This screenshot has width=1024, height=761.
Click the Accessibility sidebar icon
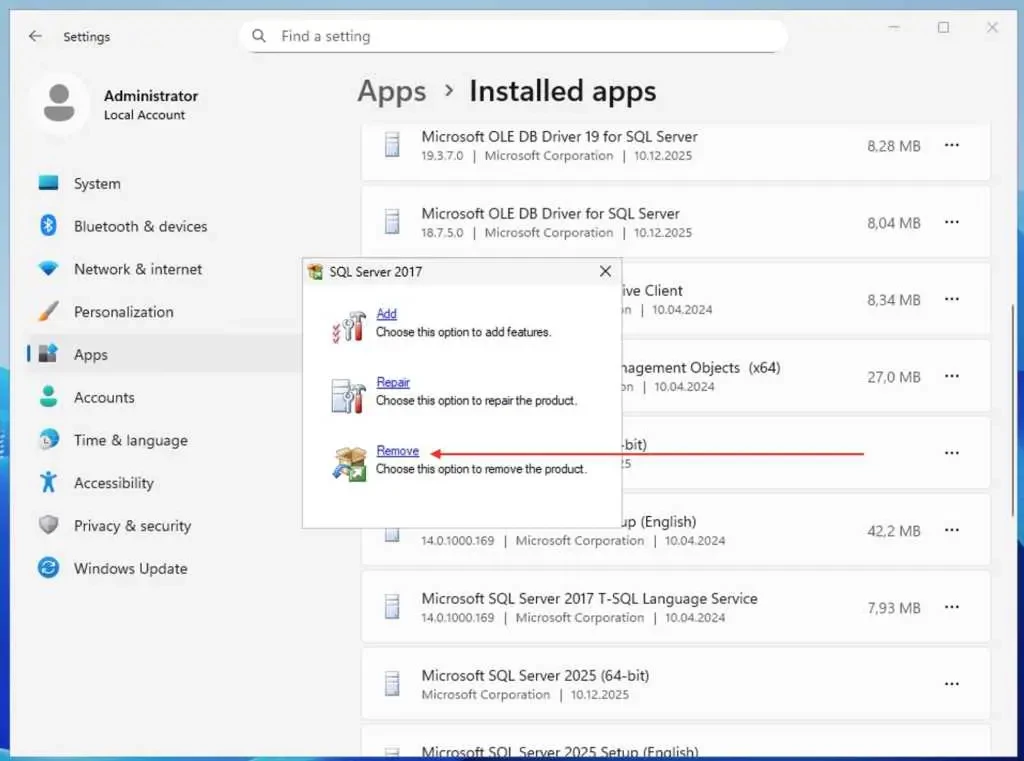pyautogui.click(x=48, y=483)
